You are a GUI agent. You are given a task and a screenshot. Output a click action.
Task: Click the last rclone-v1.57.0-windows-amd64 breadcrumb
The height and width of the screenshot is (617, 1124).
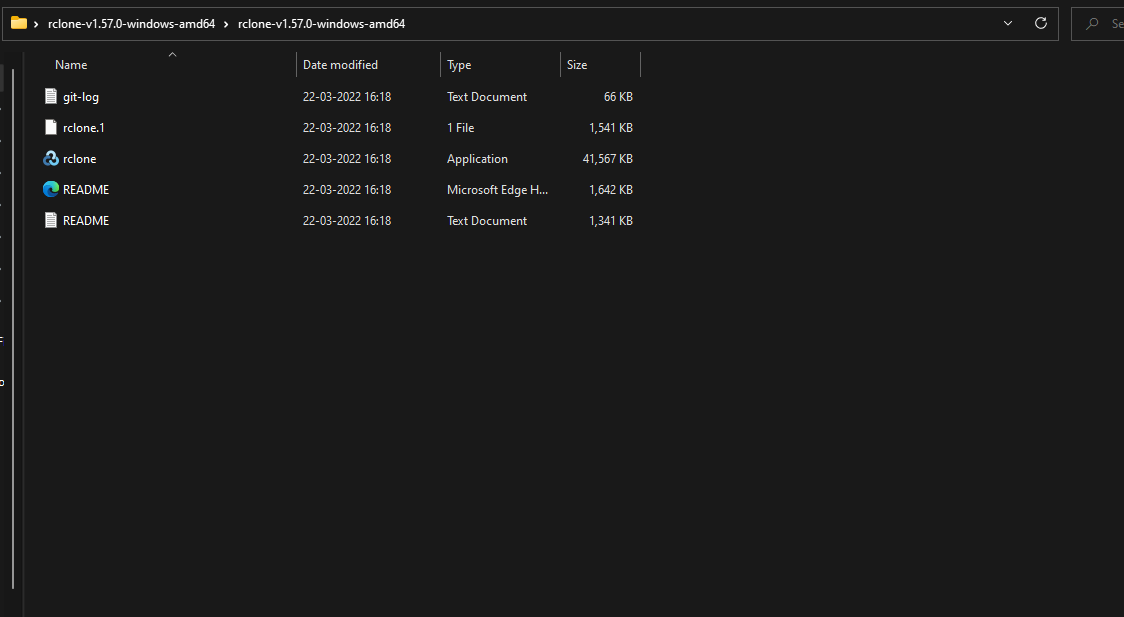pyautogui.click(x=321, y=24)
